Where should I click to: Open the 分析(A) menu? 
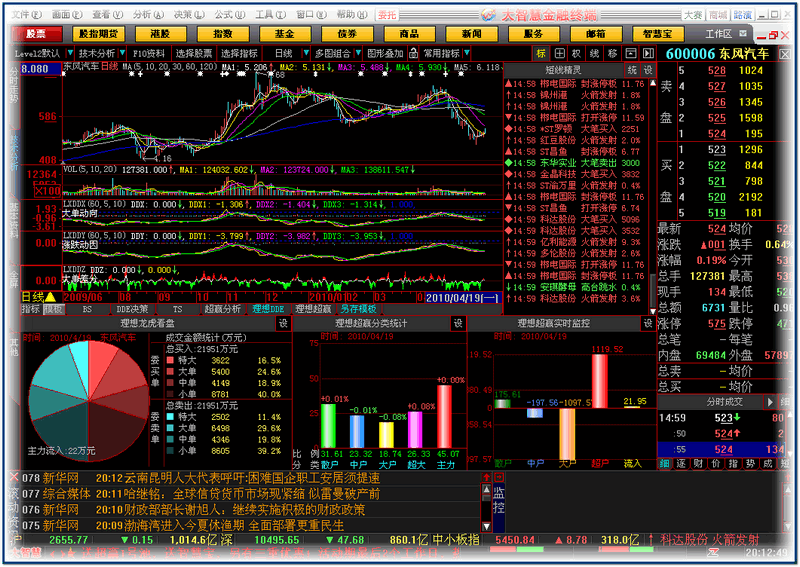tap(148, 15)
